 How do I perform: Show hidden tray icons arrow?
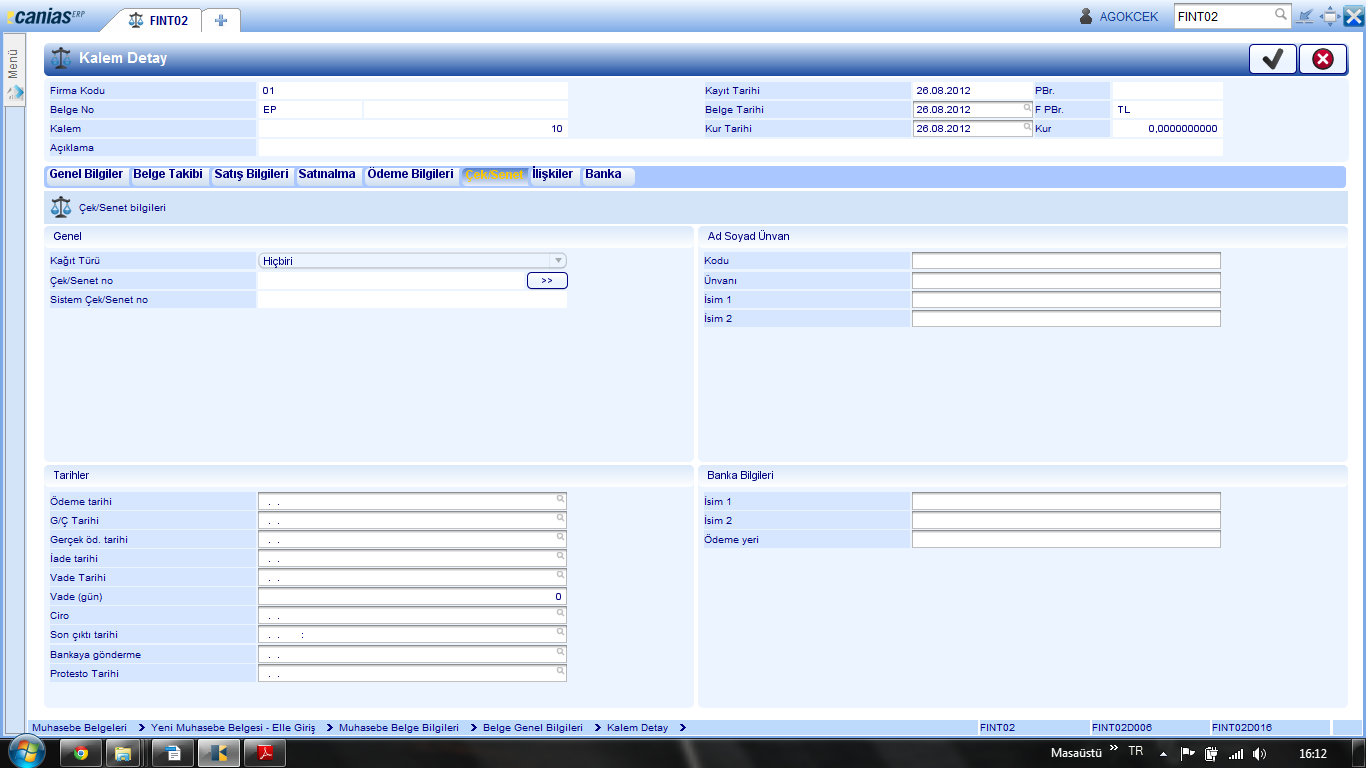click(x=1163, y=753)
